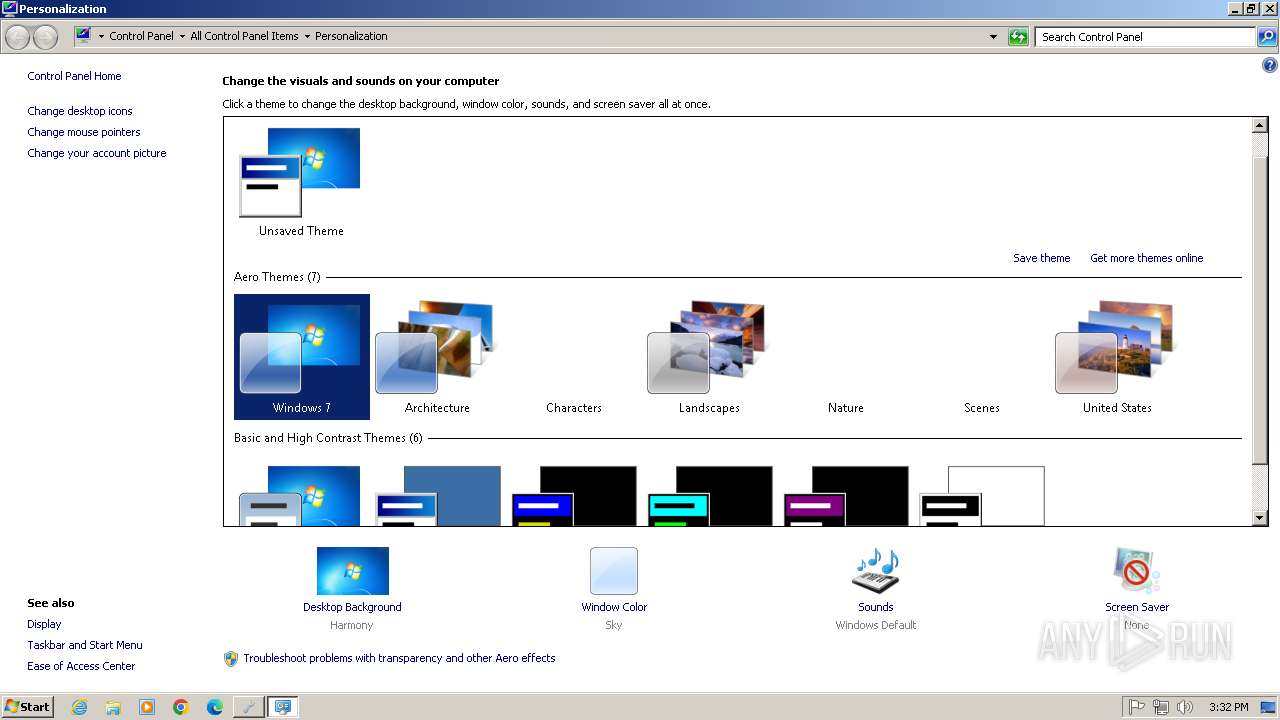Click the Control Panel breadcrumb
Screen dimensions: 1280x720
[141, 36]
